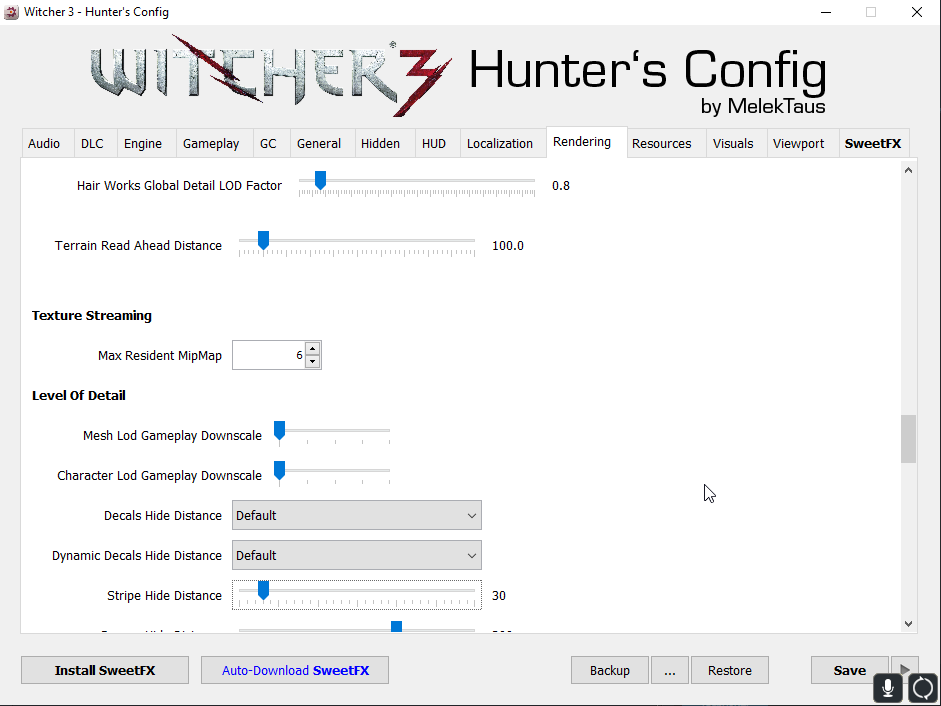Go to the Gameplay tab
This screenshot has width=941, height=706.
(211, 143)
